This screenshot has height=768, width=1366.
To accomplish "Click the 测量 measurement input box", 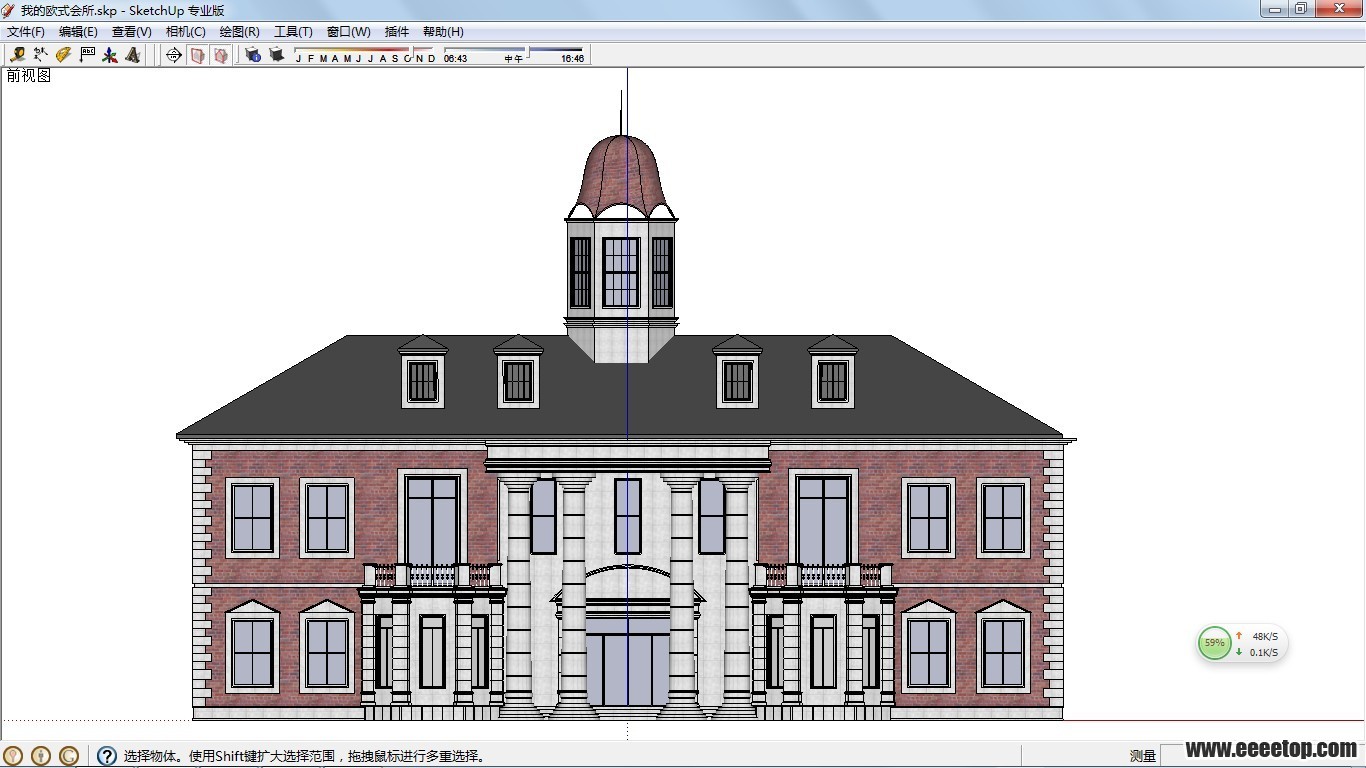I will click(x=1262, y=756).
